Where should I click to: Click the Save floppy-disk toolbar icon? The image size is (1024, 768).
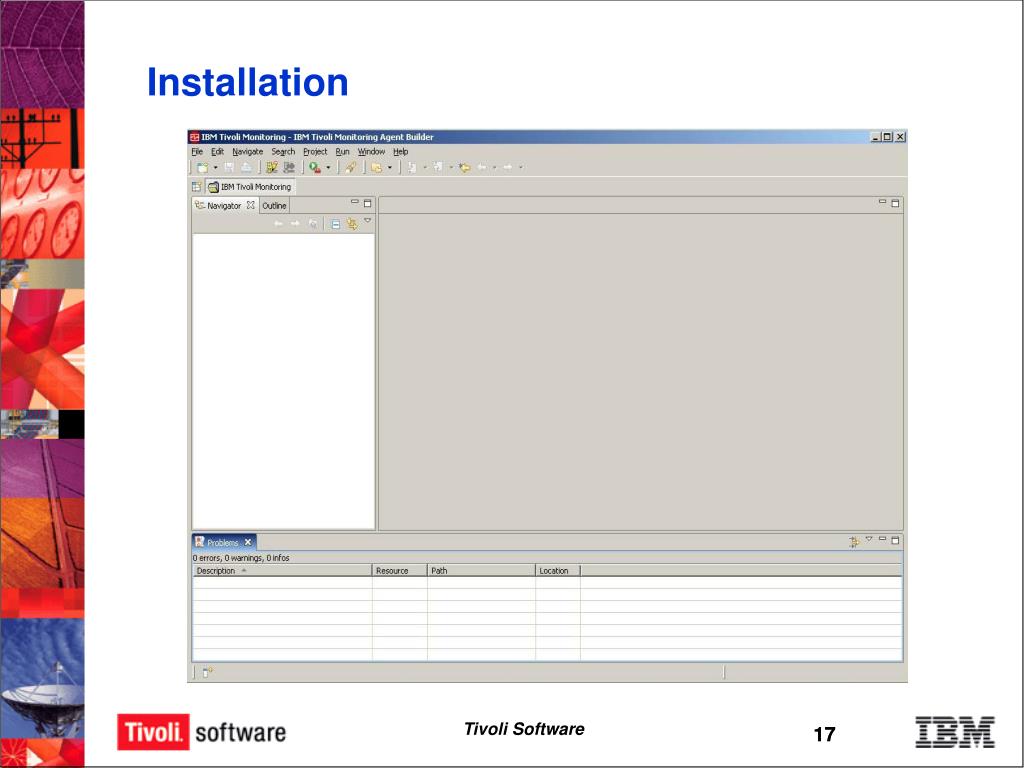(229, 168)
